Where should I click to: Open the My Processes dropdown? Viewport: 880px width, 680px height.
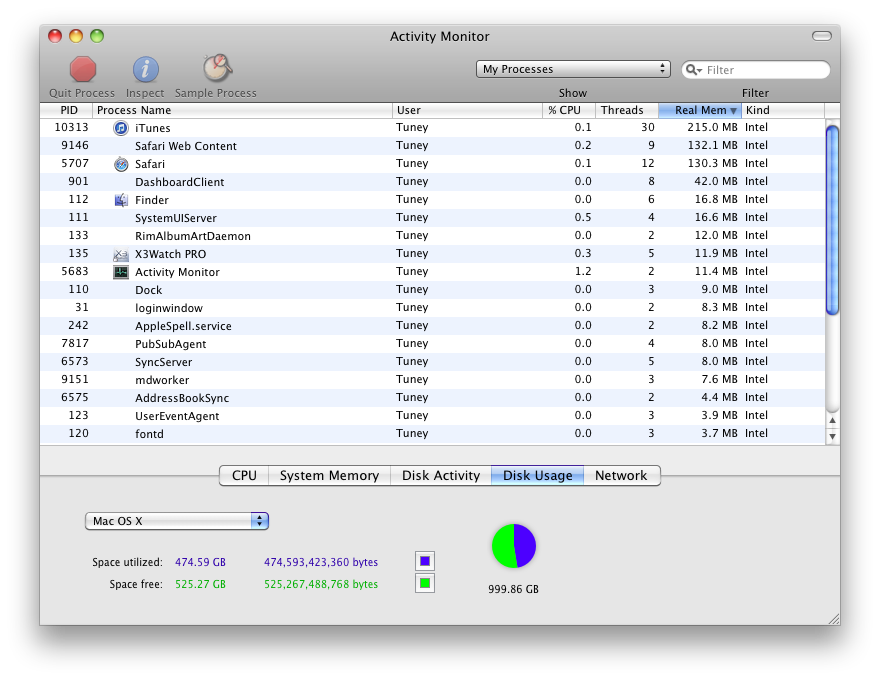(573, 69)
